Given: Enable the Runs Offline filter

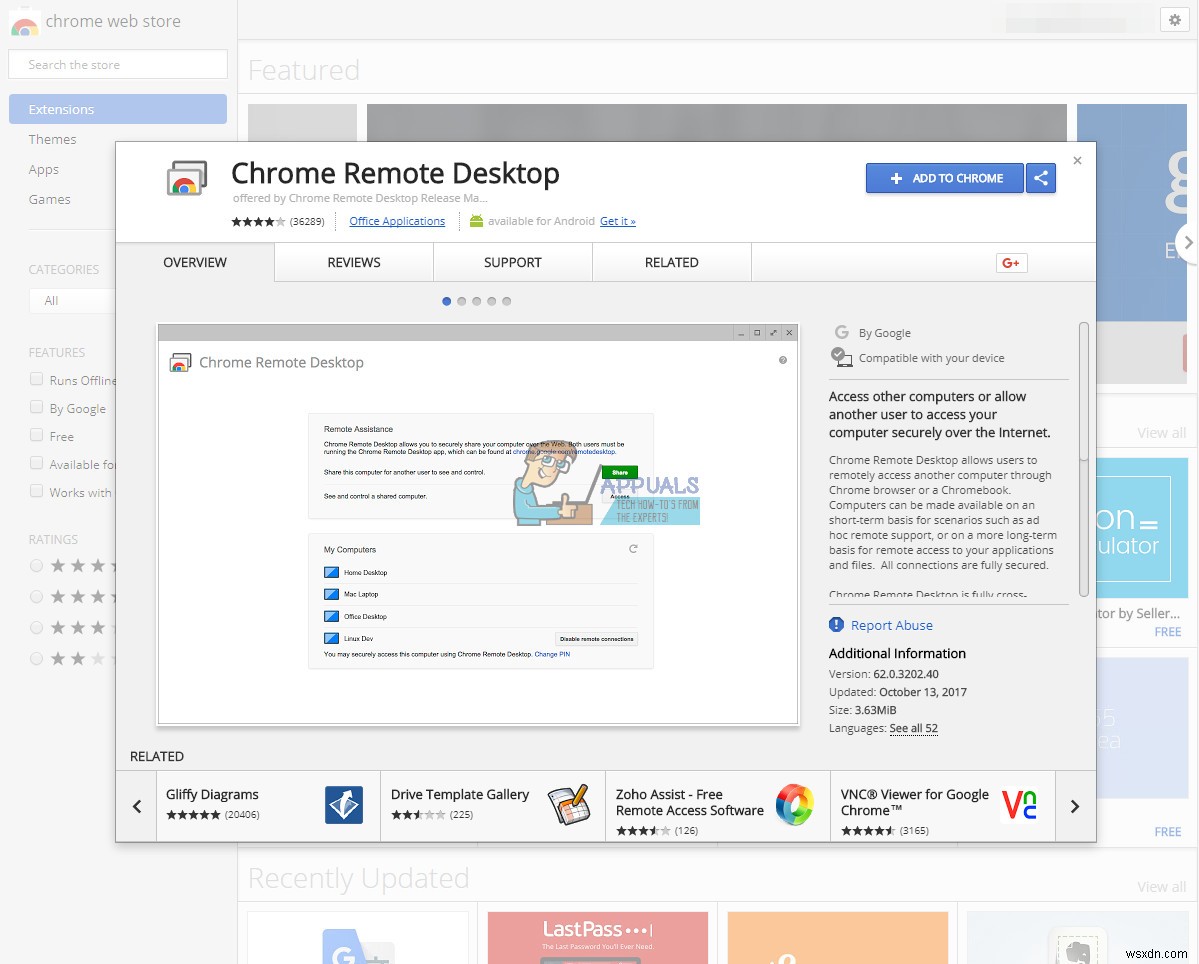Looking at the screenshot, I should pyautogui.click(x=36, y=380).
